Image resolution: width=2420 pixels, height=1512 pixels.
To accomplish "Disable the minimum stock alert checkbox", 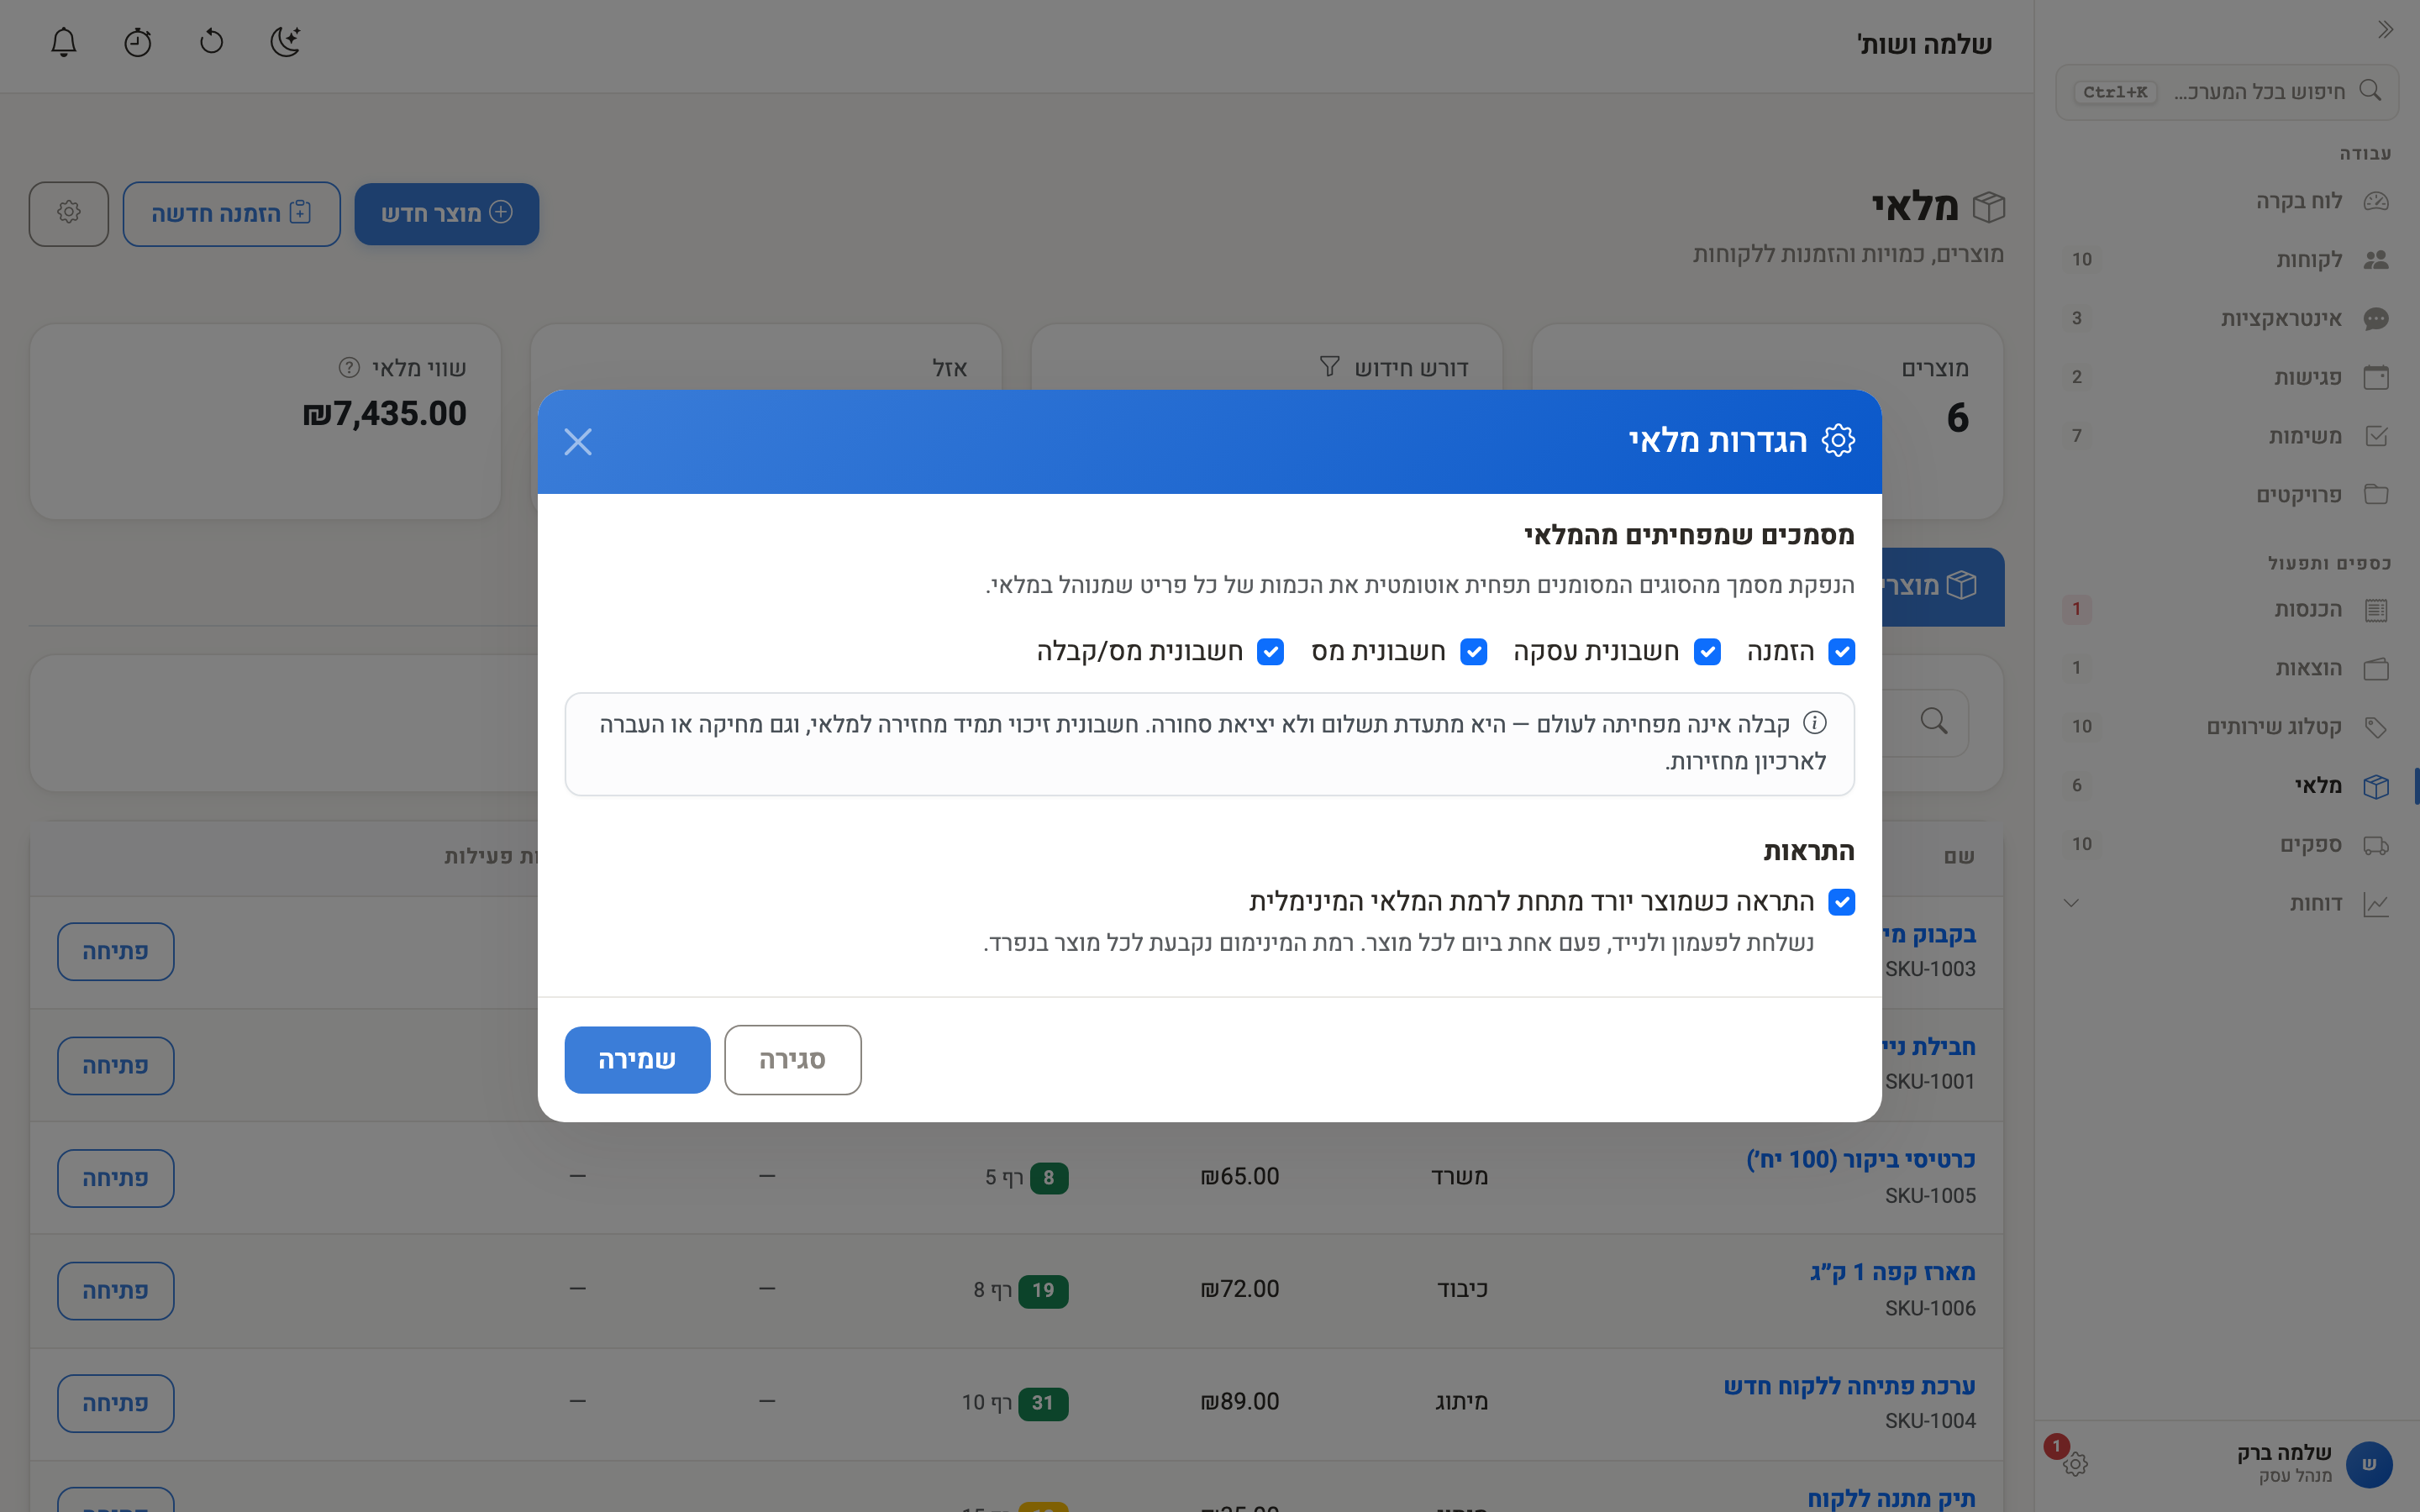I will click(x=1841, y=902).
